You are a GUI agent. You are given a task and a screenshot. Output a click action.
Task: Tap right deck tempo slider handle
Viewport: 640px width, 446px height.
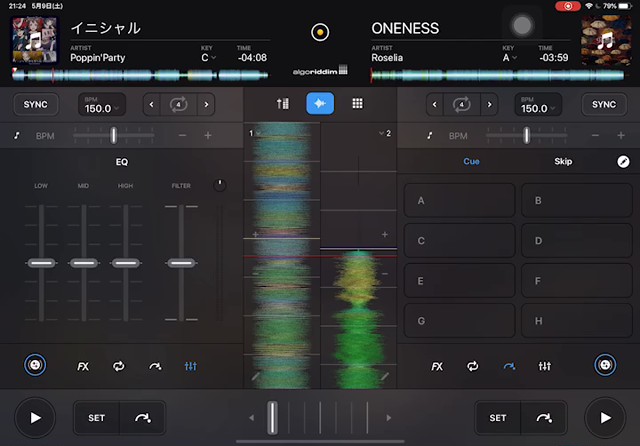[x=527, y=135]
